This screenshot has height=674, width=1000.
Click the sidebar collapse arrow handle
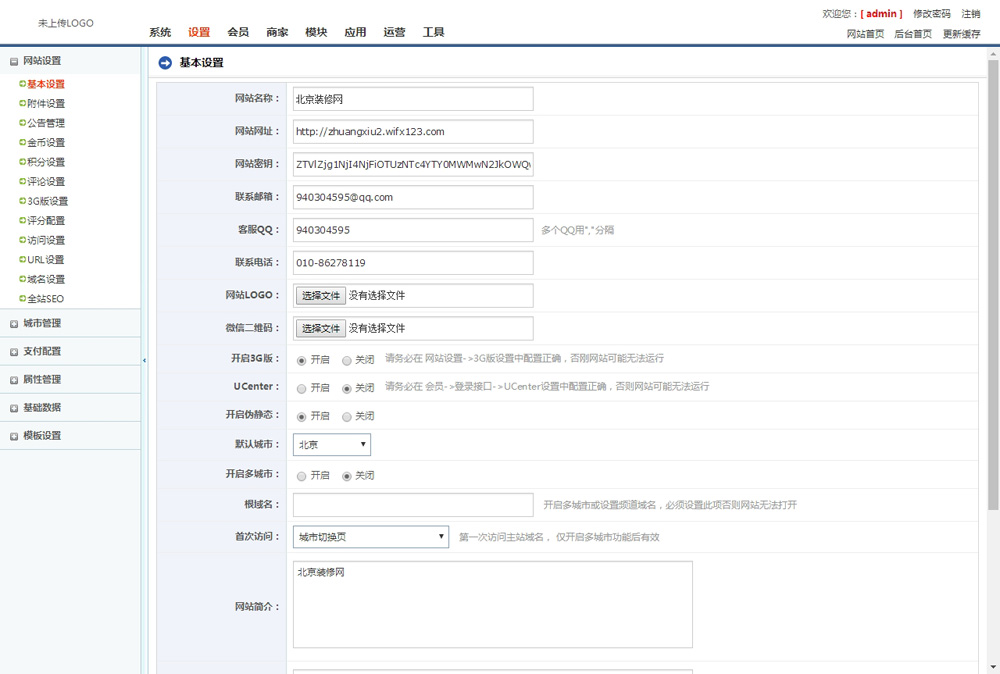pyautogui.click(x=144, y=360)
